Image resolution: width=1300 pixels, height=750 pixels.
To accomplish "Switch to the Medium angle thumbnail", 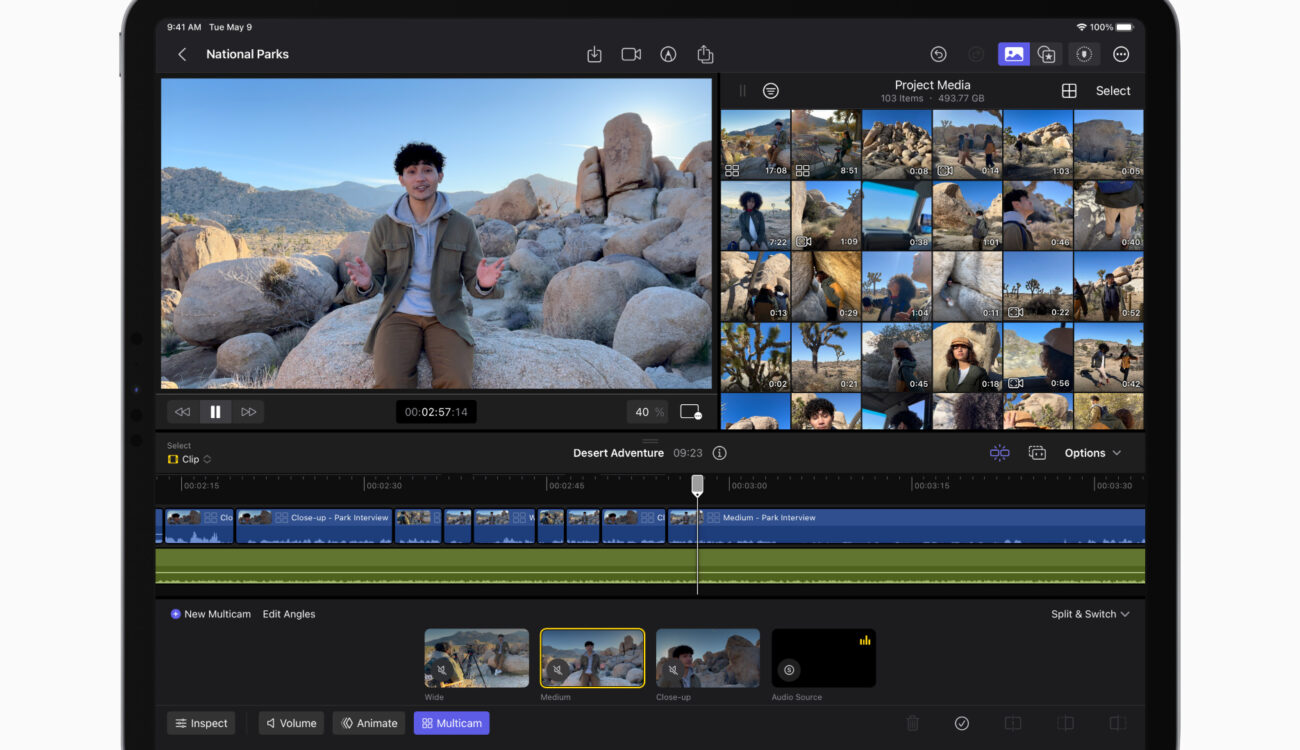I will pyautogui.click(x=592, y=658).
